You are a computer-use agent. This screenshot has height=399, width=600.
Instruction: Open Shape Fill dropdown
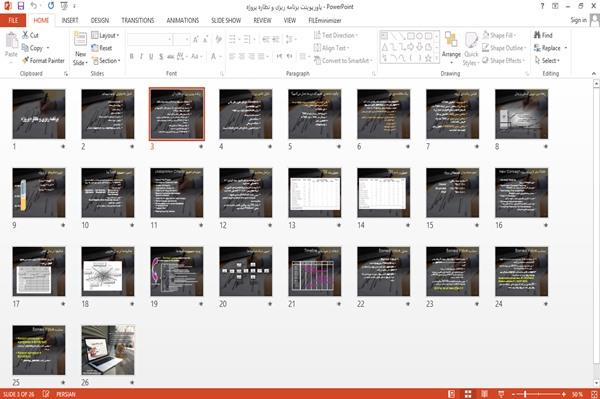(x=499, y=35)
